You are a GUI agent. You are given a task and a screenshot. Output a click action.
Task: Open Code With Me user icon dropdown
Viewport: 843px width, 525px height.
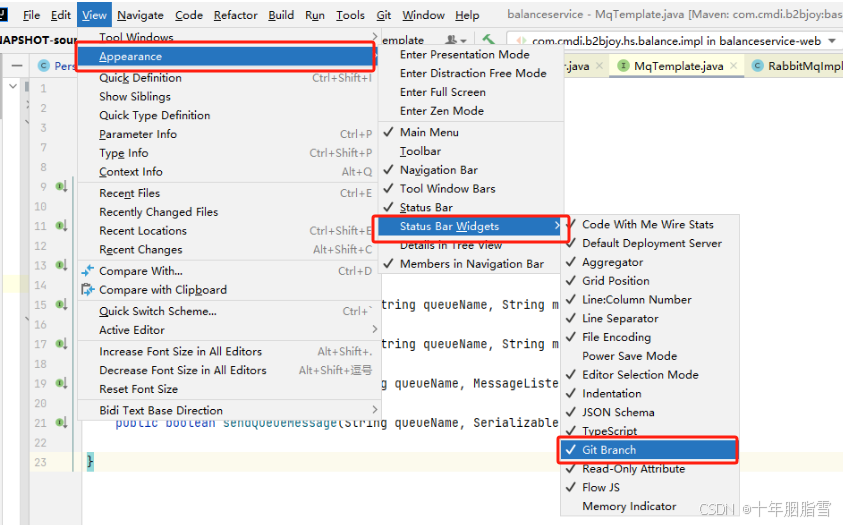[x=455, y=40]
